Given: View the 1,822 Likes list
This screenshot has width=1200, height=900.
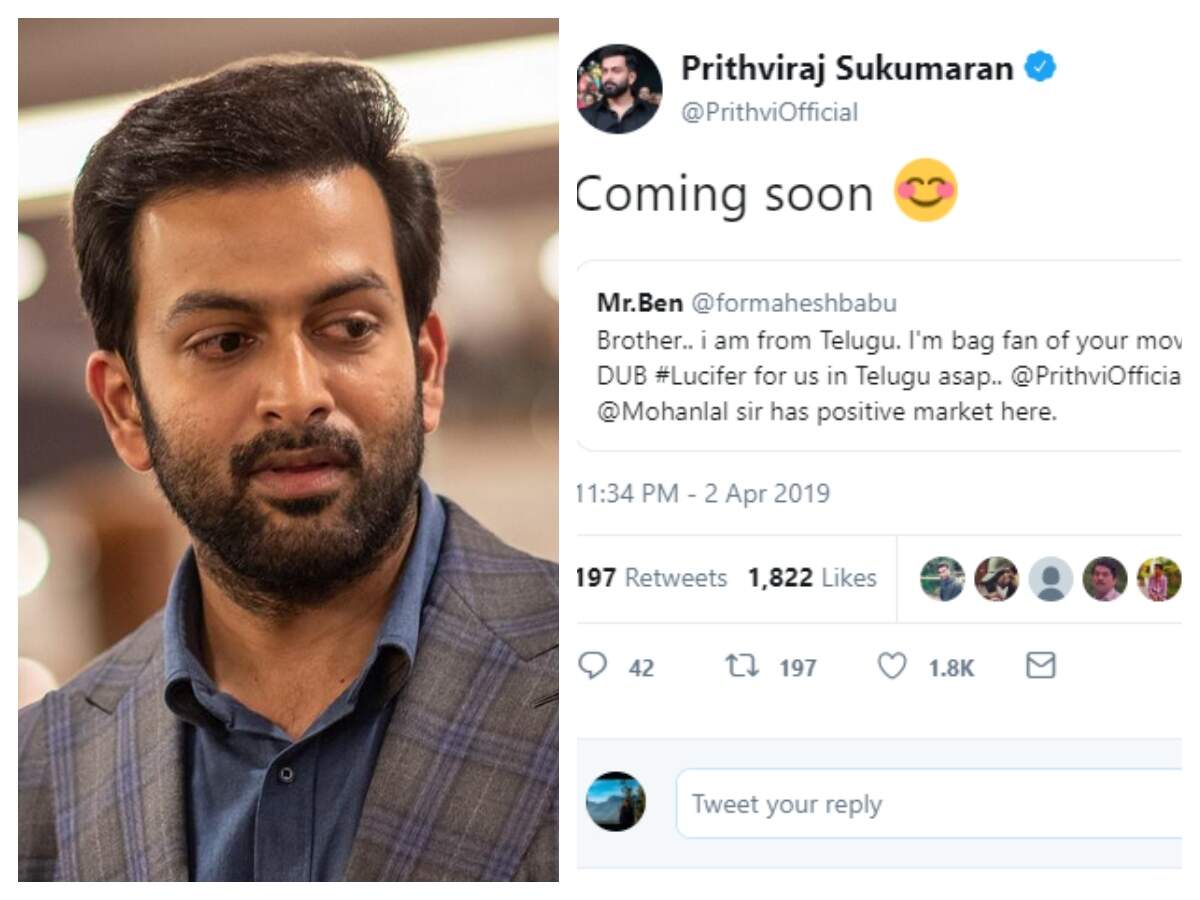Looking at the screenshot, I should tap(811, 578).
